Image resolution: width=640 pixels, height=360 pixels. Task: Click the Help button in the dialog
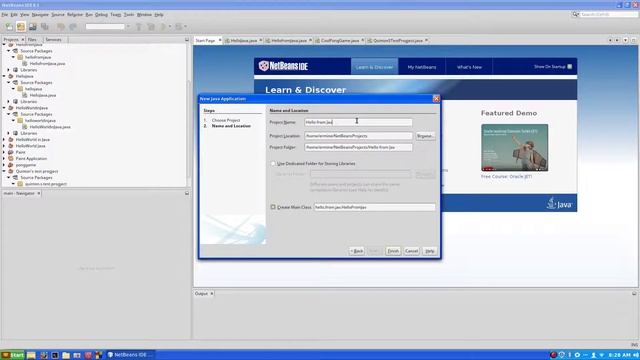(x=429, y=251)
